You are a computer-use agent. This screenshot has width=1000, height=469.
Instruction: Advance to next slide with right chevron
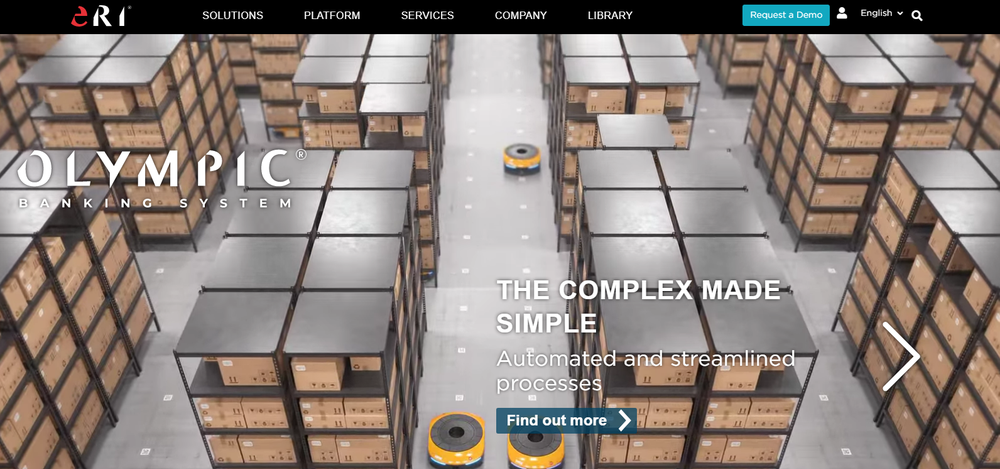901,356
